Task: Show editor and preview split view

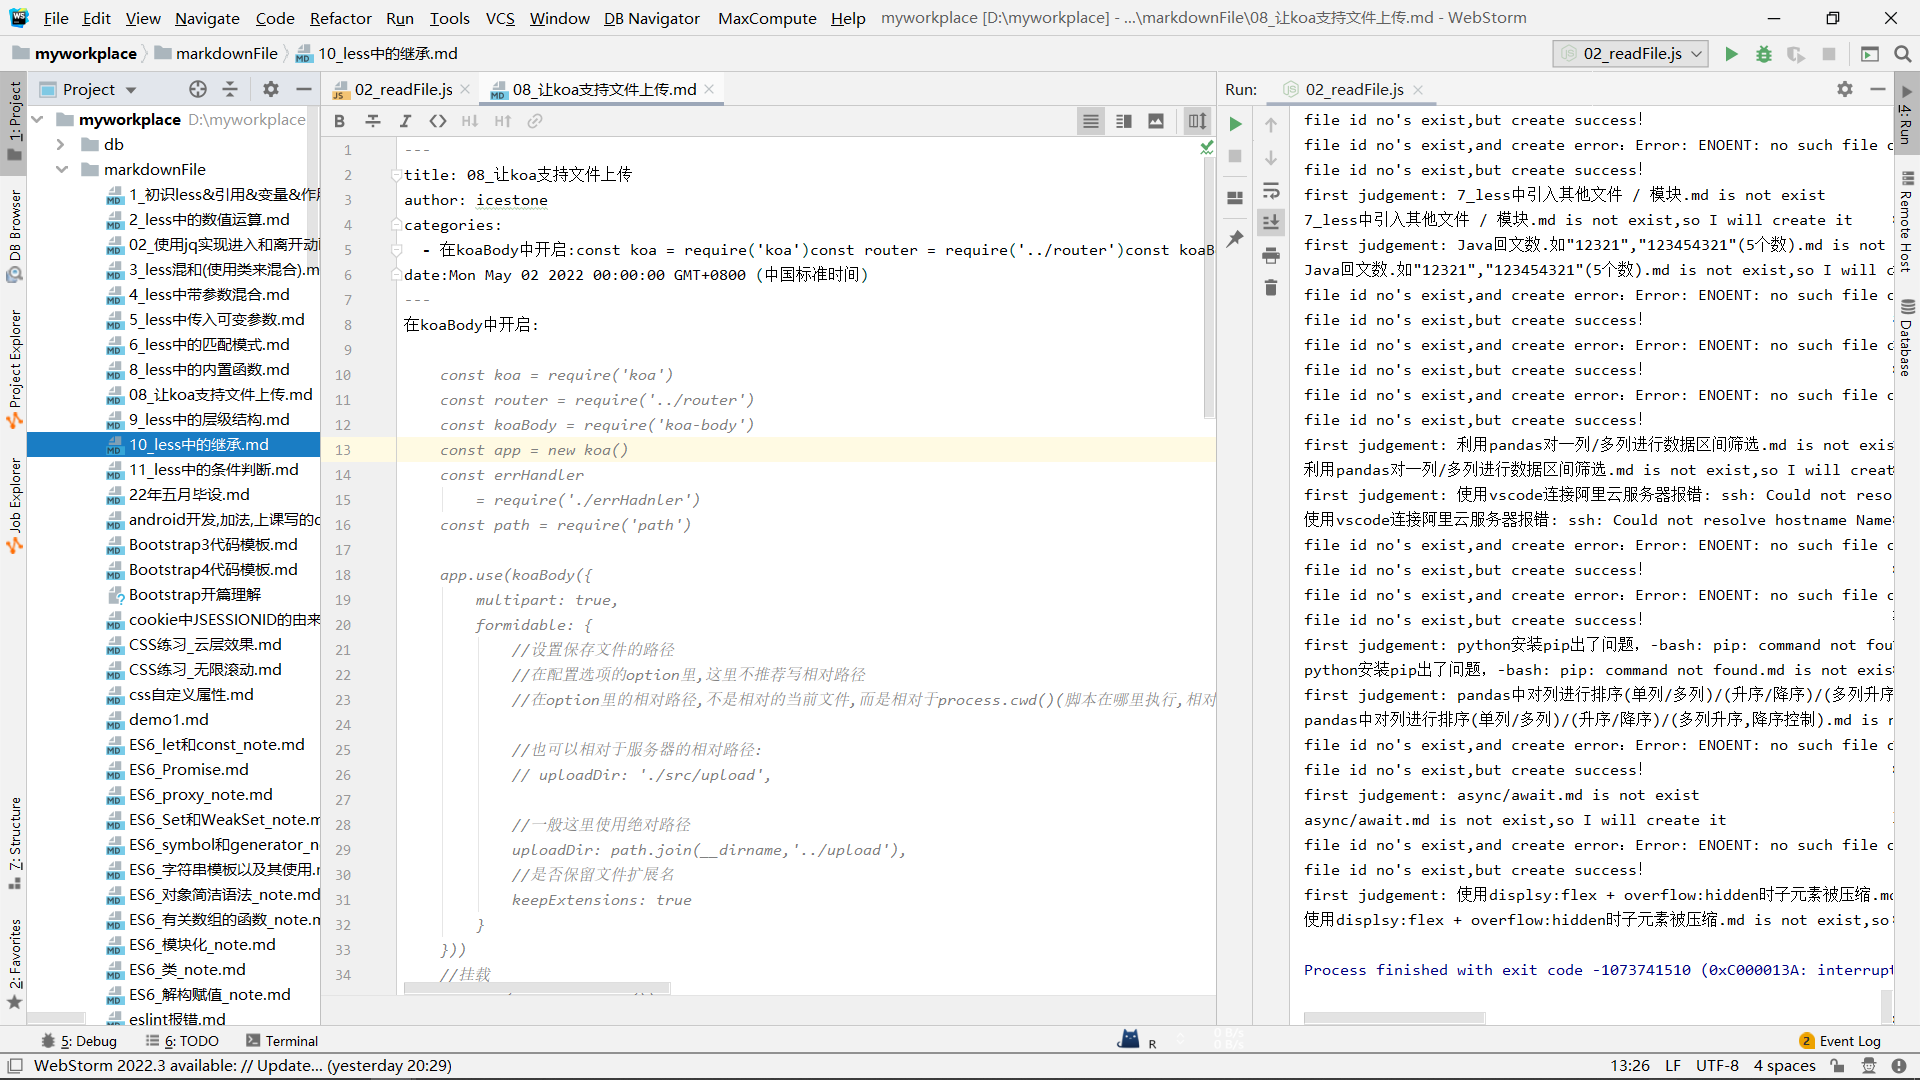Action: (1124, 121)
